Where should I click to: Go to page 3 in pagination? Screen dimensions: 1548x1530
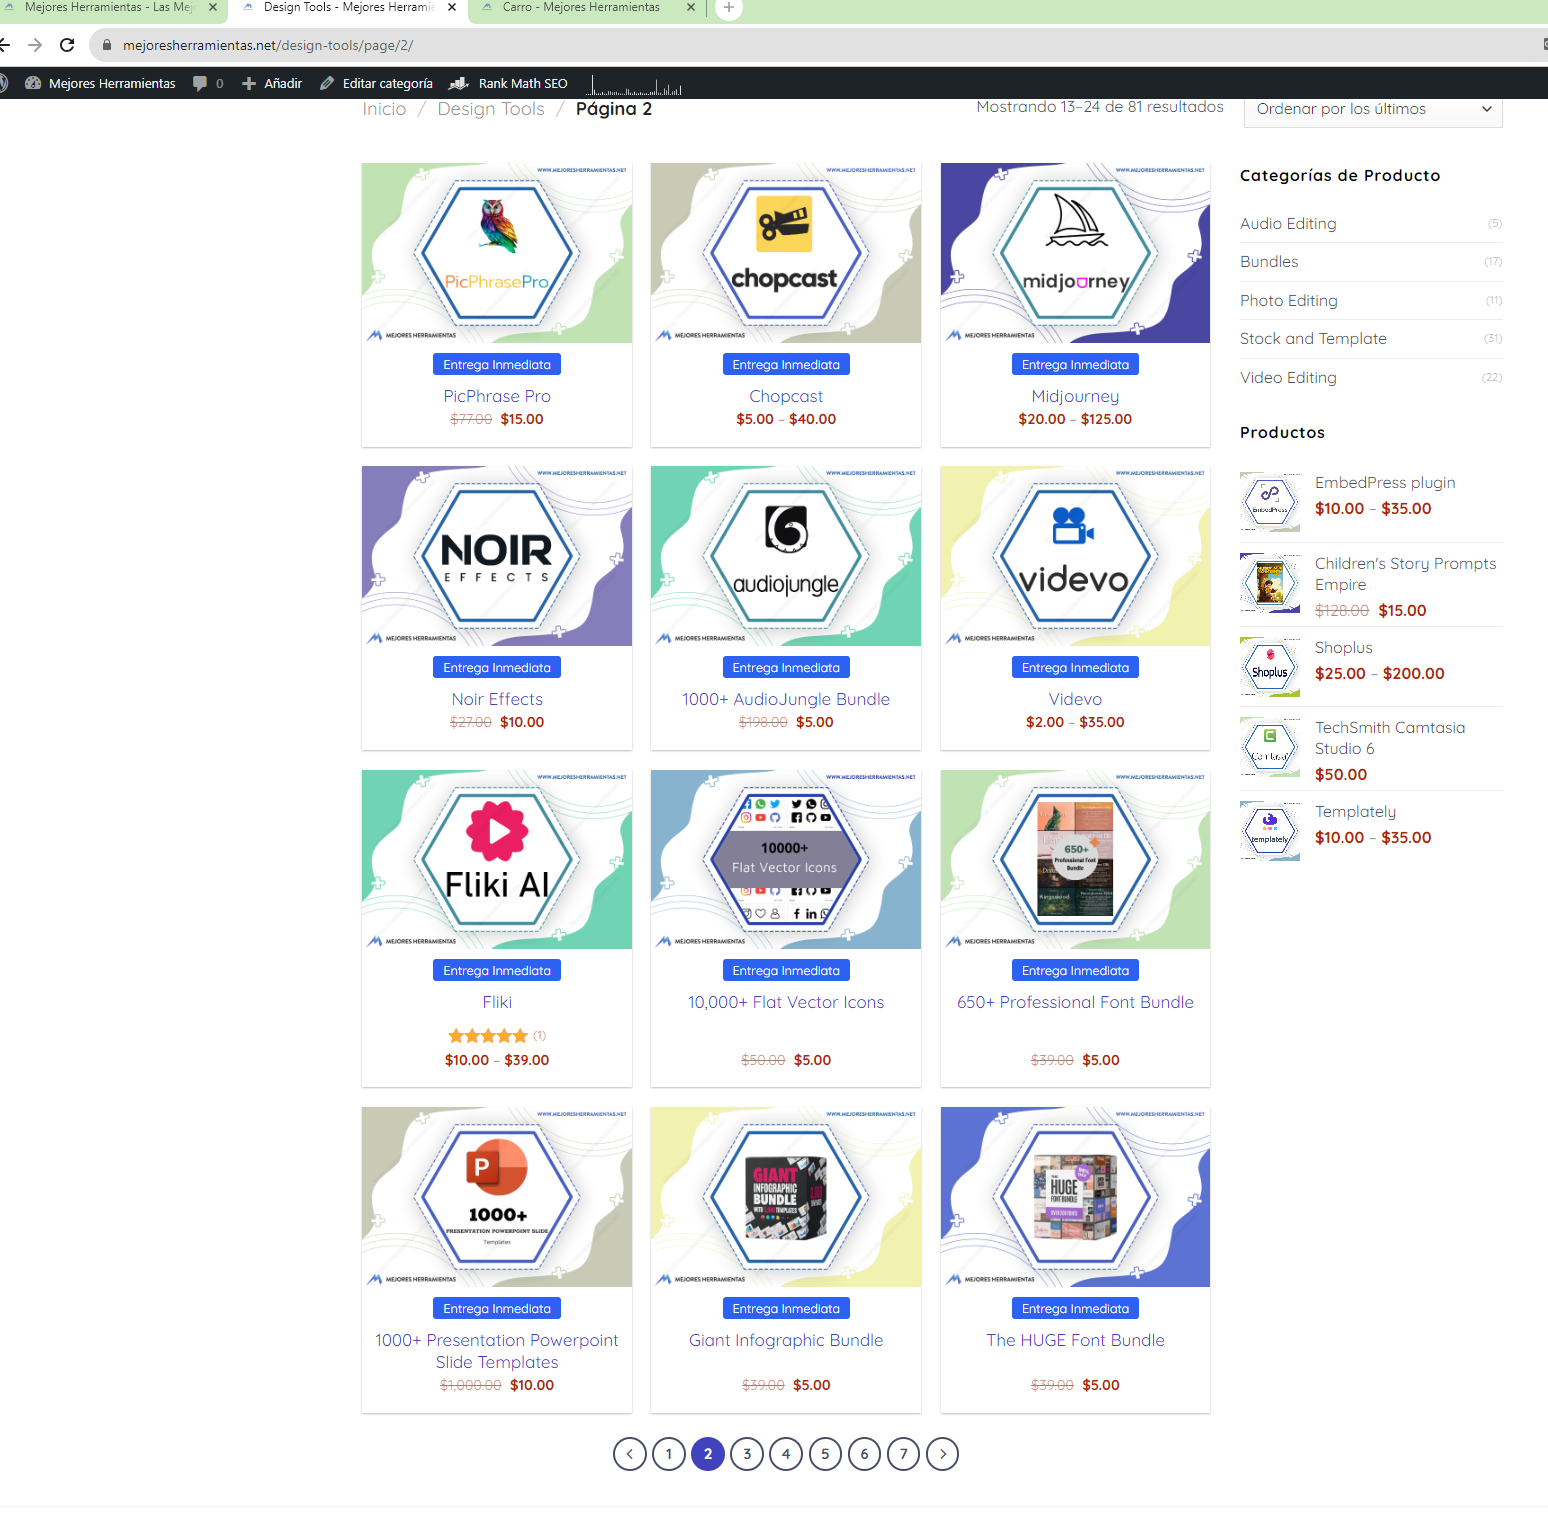(x=747, y=1454)
